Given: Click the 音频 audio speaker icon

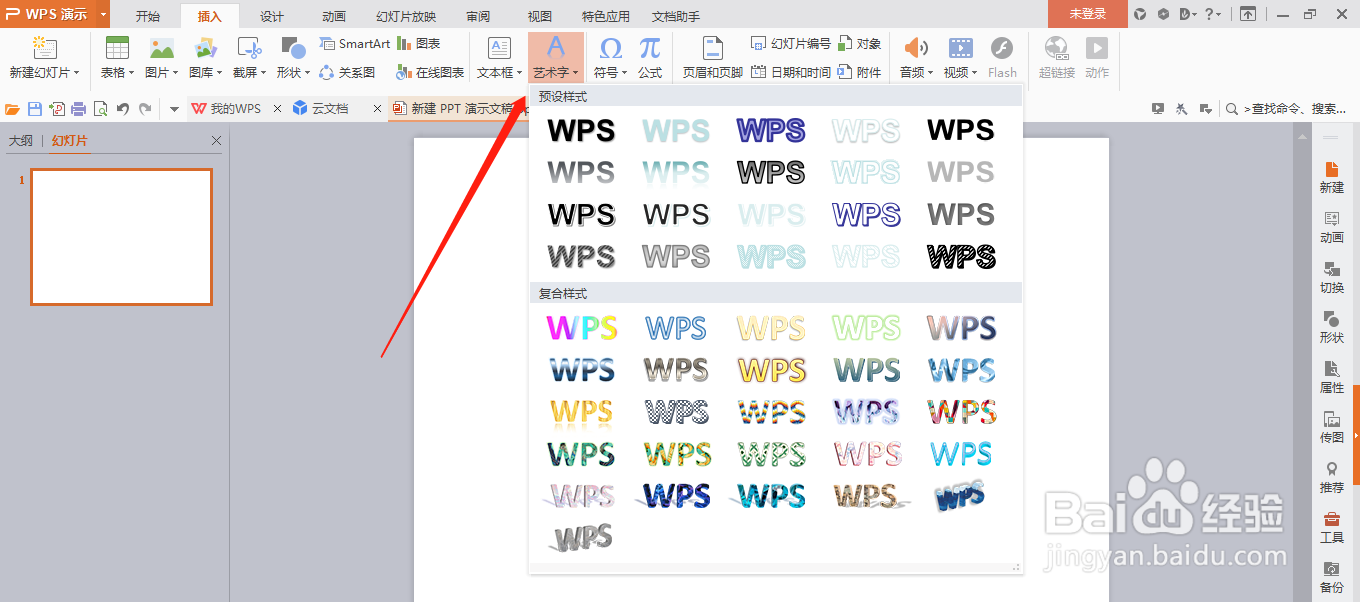Looking at the screenshot, I should click(915, 49).
